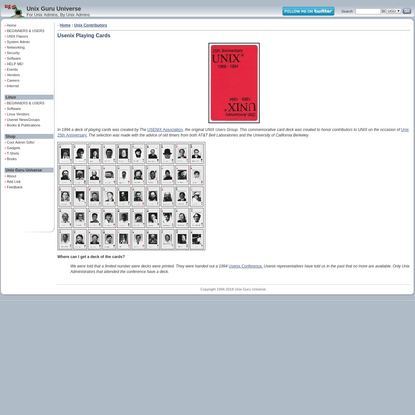Open the Unix 25th Anniversary link
The width and height of the screenshot is (415, 415).
(233, 132)
